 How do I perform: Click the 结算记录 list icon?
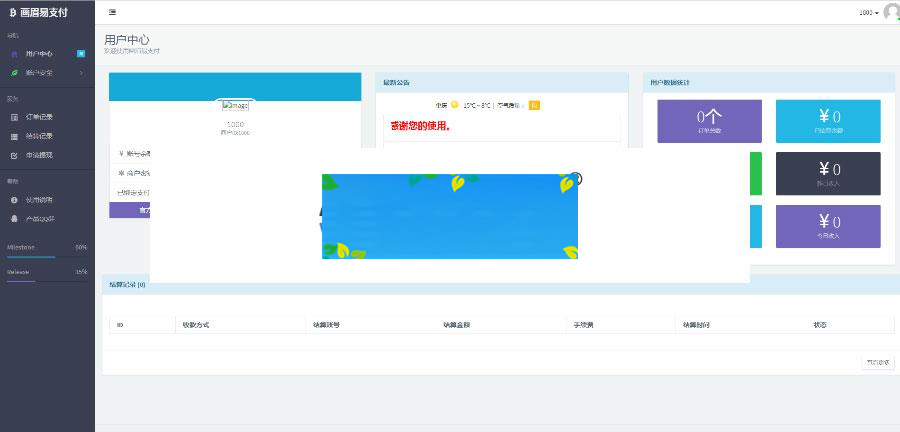coord(14,136)
